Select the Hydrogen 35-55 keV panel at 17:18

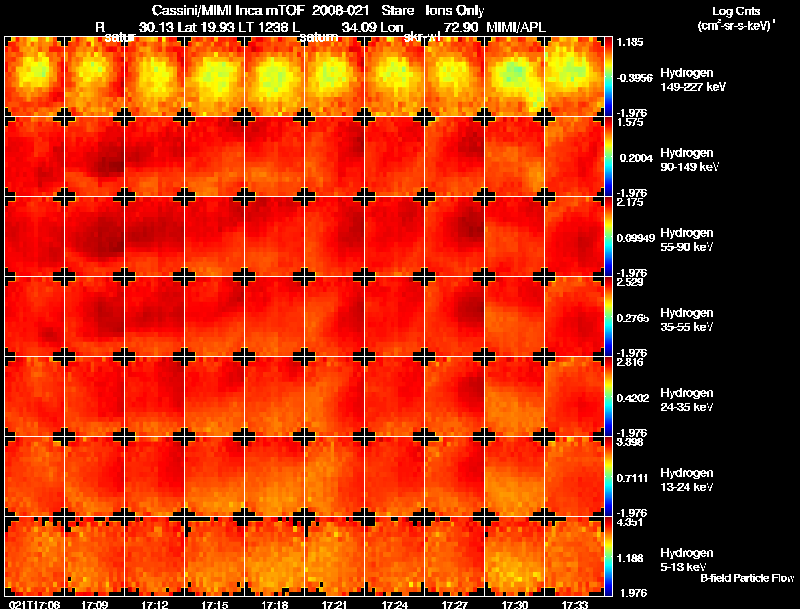click(274, 317)
